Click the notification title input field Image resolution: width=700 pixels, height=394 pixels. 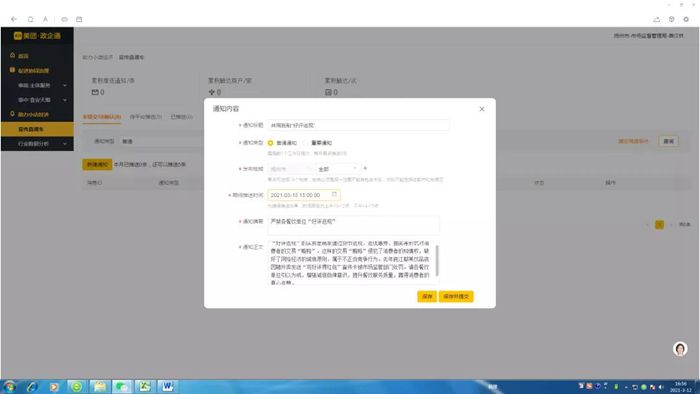tap(358, 125)
